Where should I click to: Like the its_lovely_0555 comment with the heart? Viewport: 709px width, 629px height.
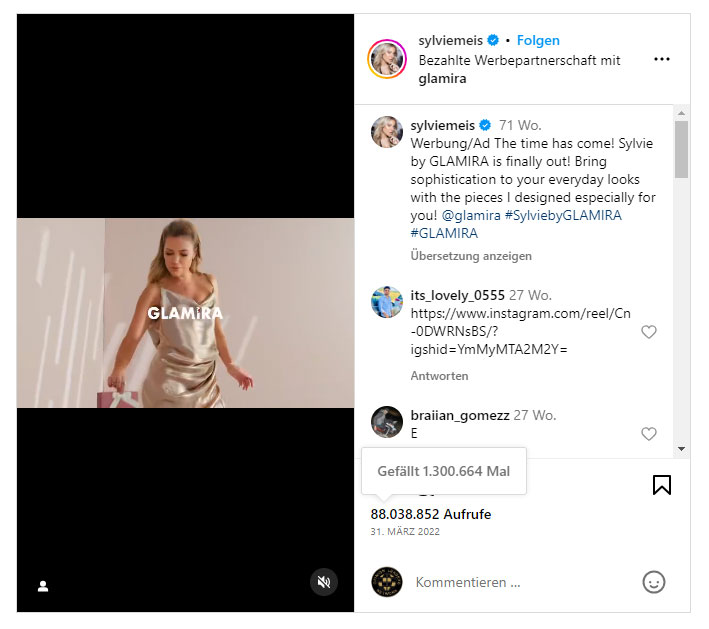point(648,332)
